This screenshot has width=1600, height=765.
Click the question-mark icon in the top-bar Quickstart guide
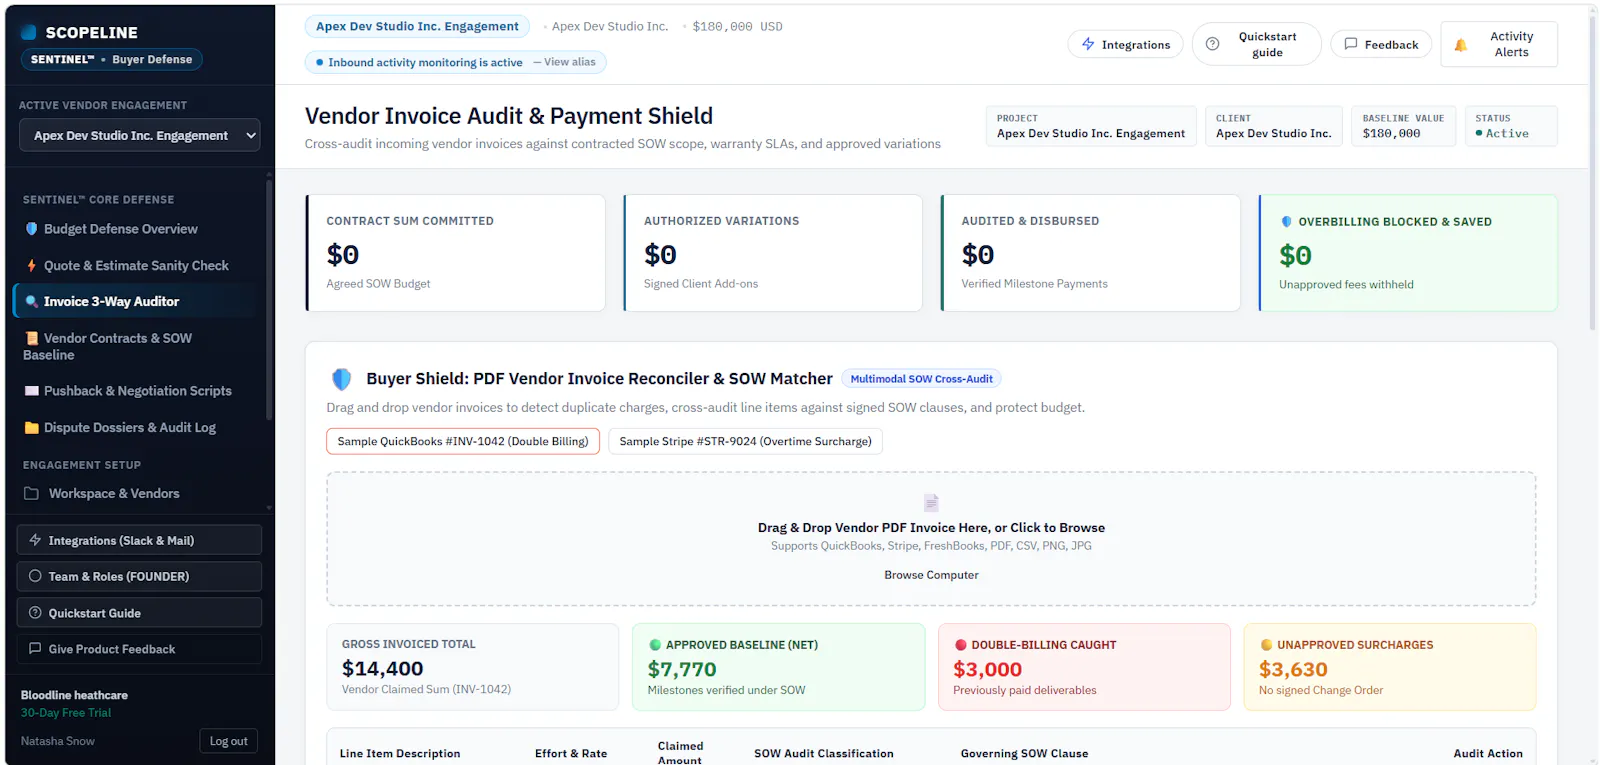pyautogui.click(x=1212, y=44)
